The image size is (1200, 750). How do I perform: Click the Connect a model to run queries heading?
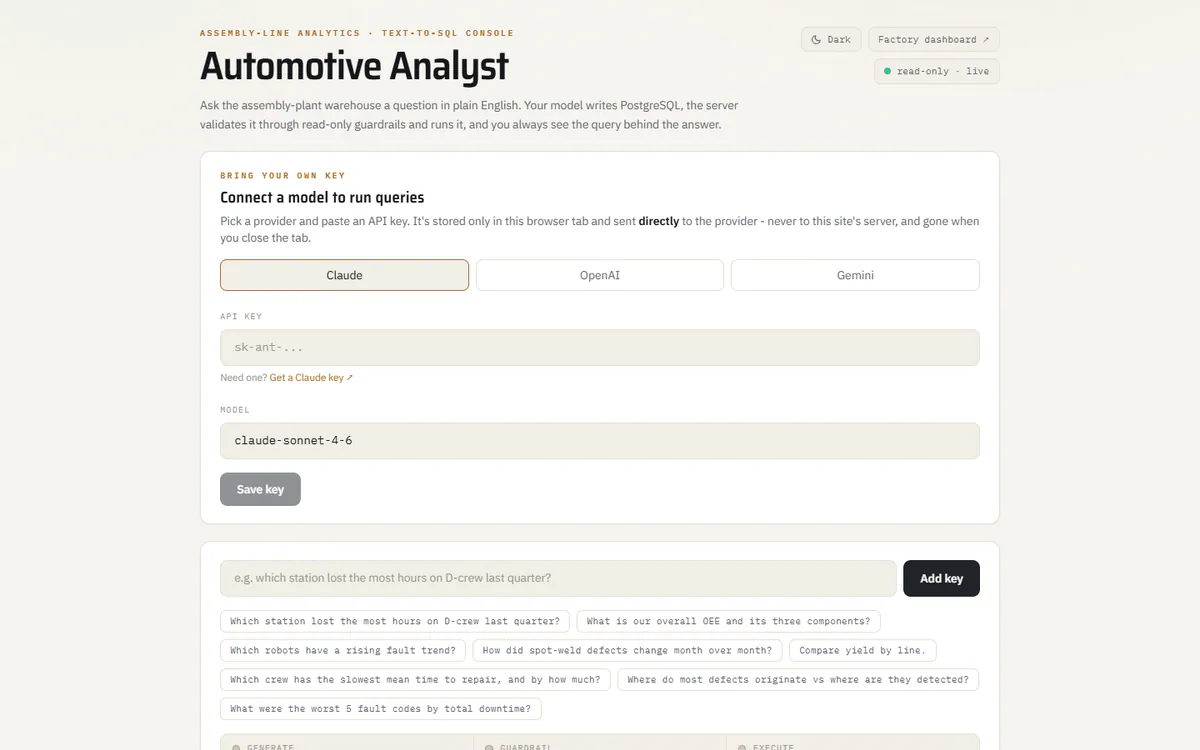pyautogui.click(x=322, y=198)
